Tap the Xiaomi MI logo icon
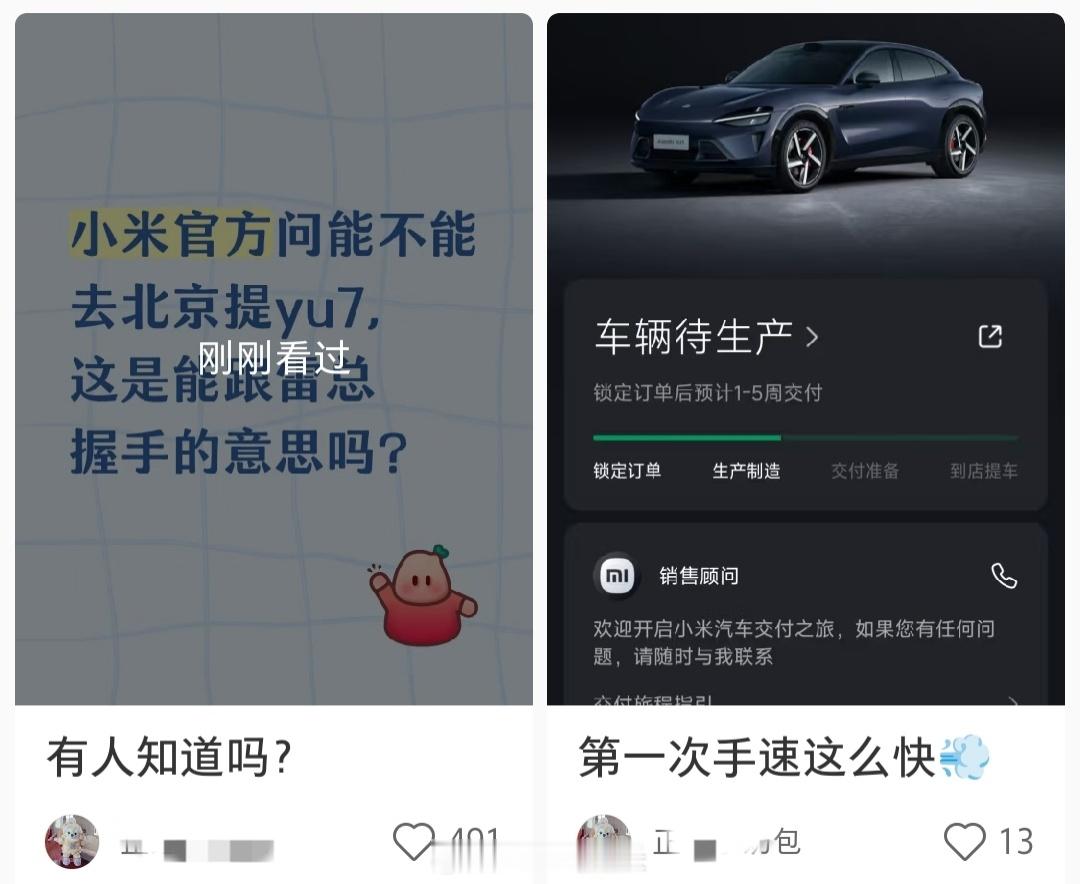The height and width of the screenshot is (884, 1080). click(616, 575)
